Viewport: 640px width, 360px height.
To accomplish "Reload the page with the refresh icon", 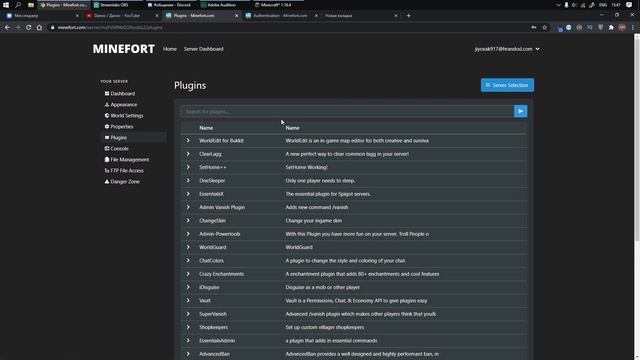I will coord(29,27).
